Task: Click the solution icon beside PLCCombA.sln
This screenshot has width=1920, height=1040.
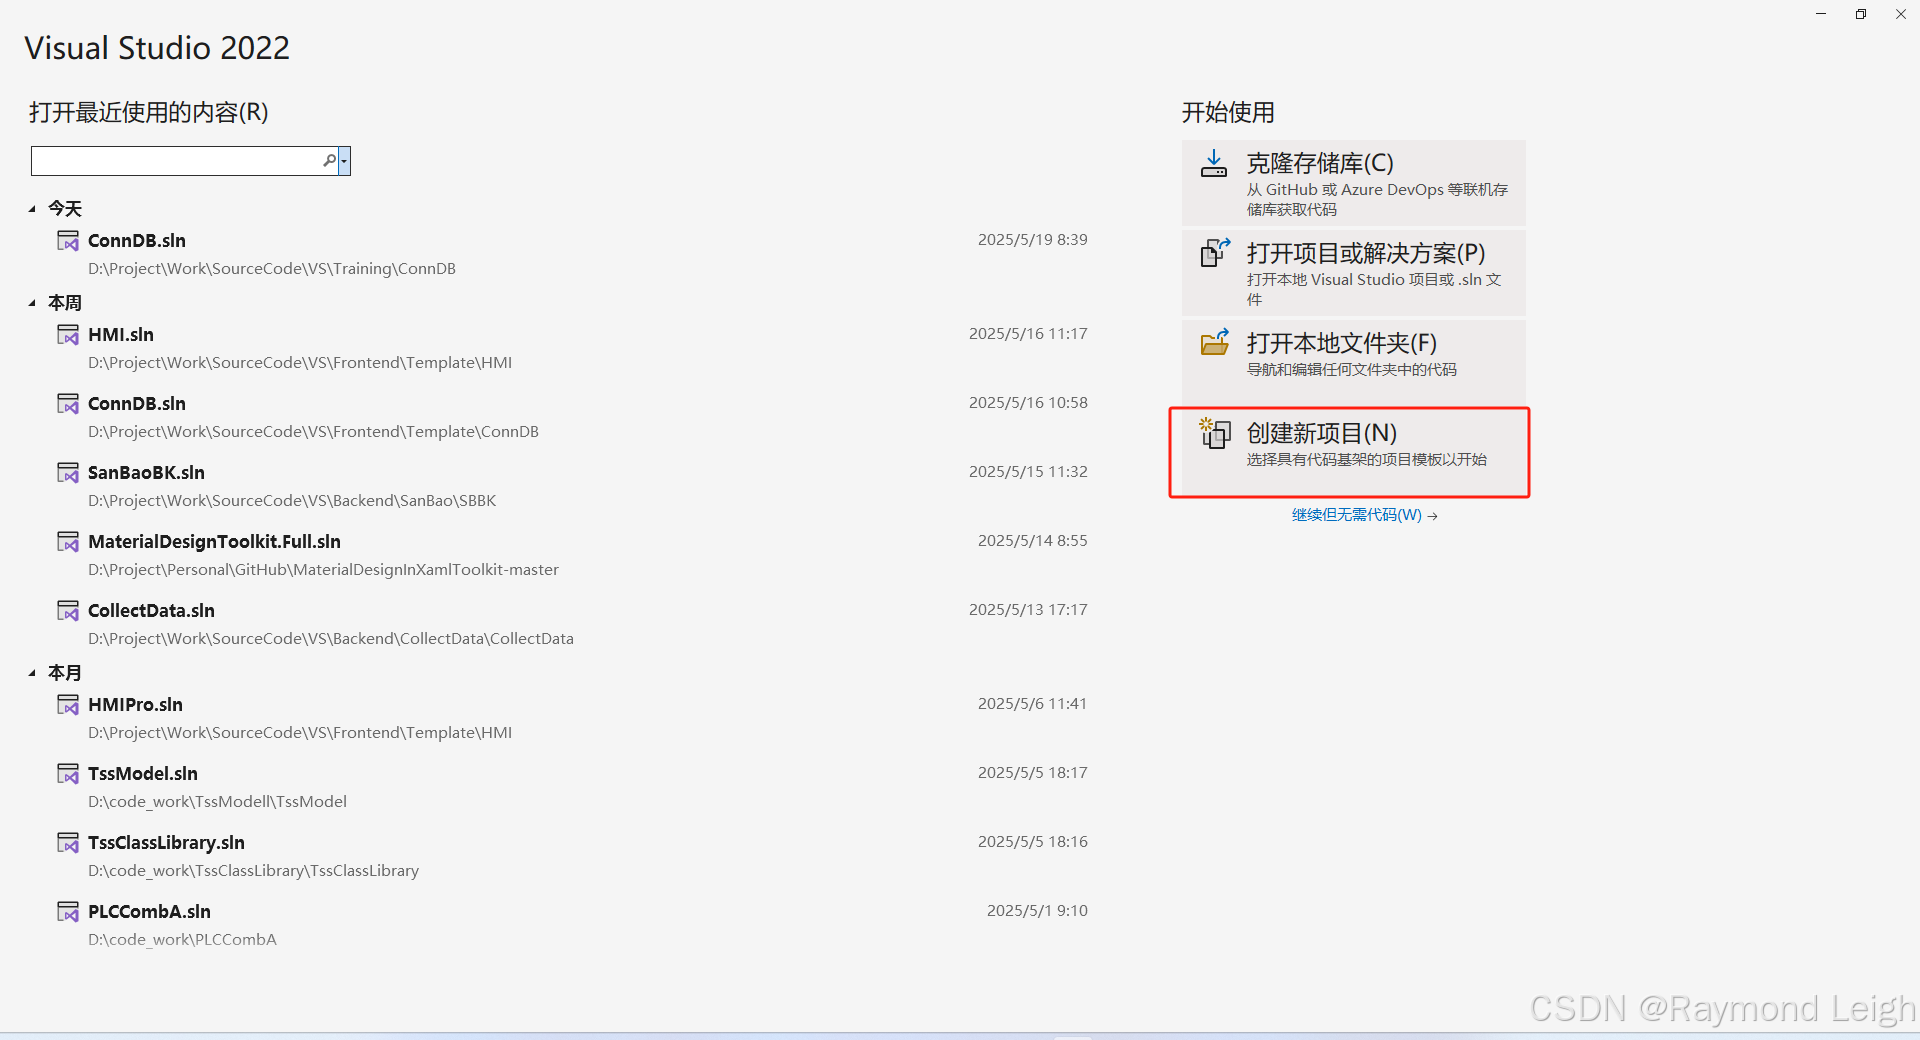Action: point(68,912)
